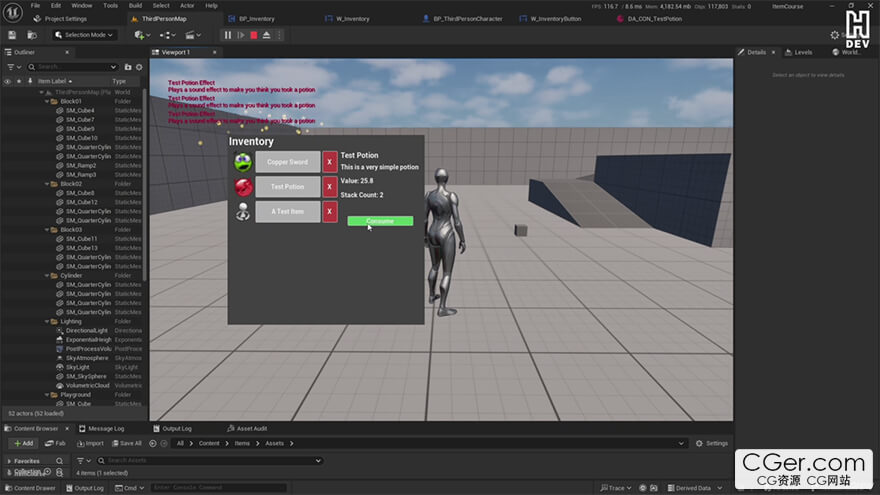Open Content Browser Settings

tap(712, 443)
